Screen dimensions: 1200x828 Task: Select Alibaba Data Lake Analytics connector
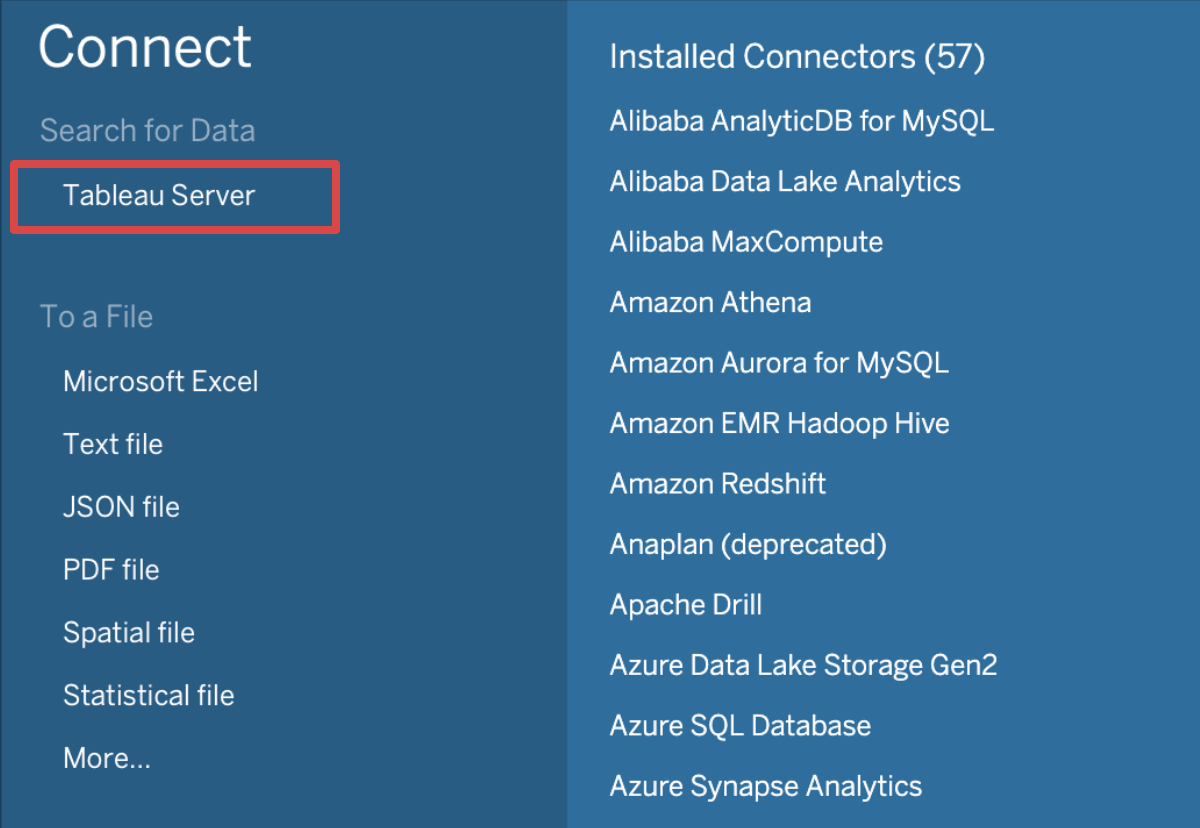click(785, 181)
